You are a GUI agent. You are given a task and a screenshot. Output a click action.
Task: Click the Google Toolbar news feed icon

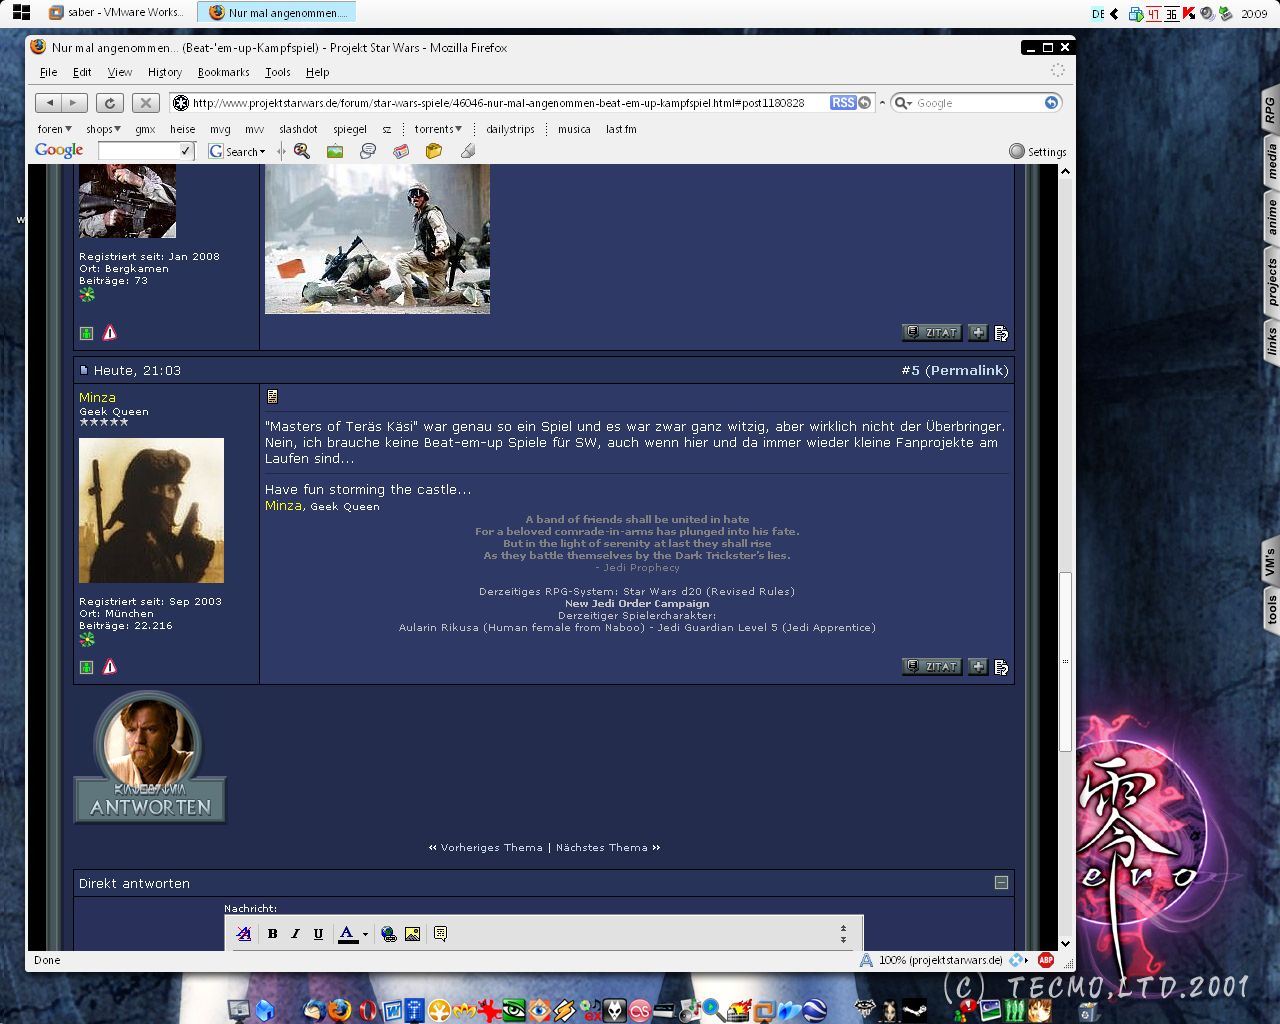click(x=401, y=151)
